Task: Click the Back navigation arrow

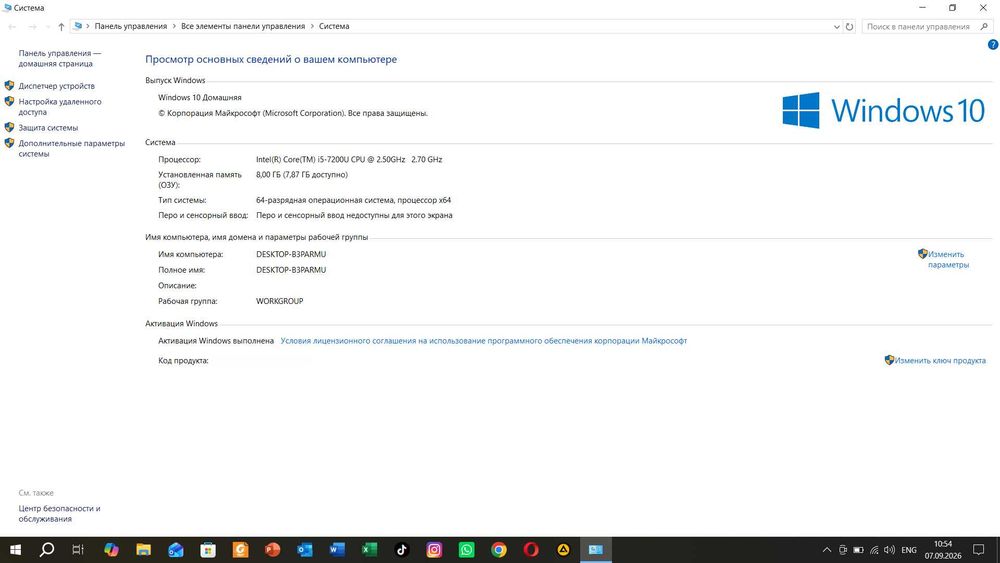Action: click(x=12, y=27)
